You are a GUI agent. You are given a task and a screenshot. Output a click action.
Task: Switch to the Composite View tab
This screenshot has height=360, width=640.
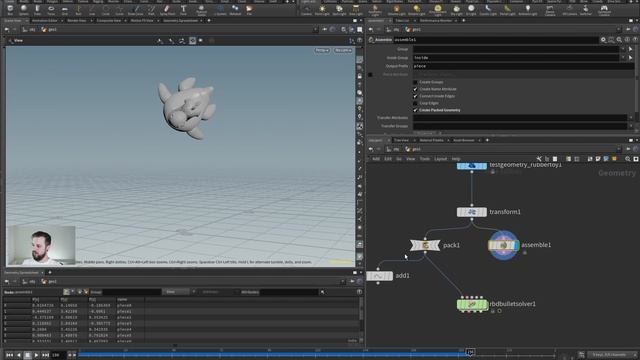click(x=109, y=20)
